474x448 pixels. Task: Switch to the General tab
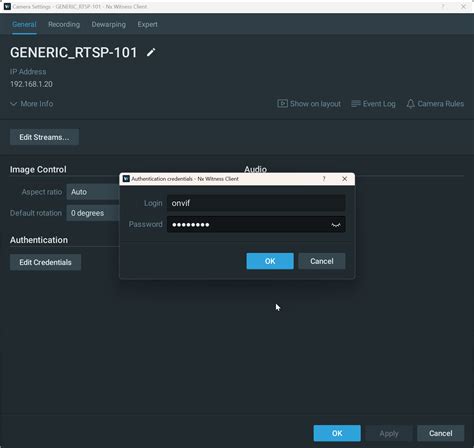[24, 24]
